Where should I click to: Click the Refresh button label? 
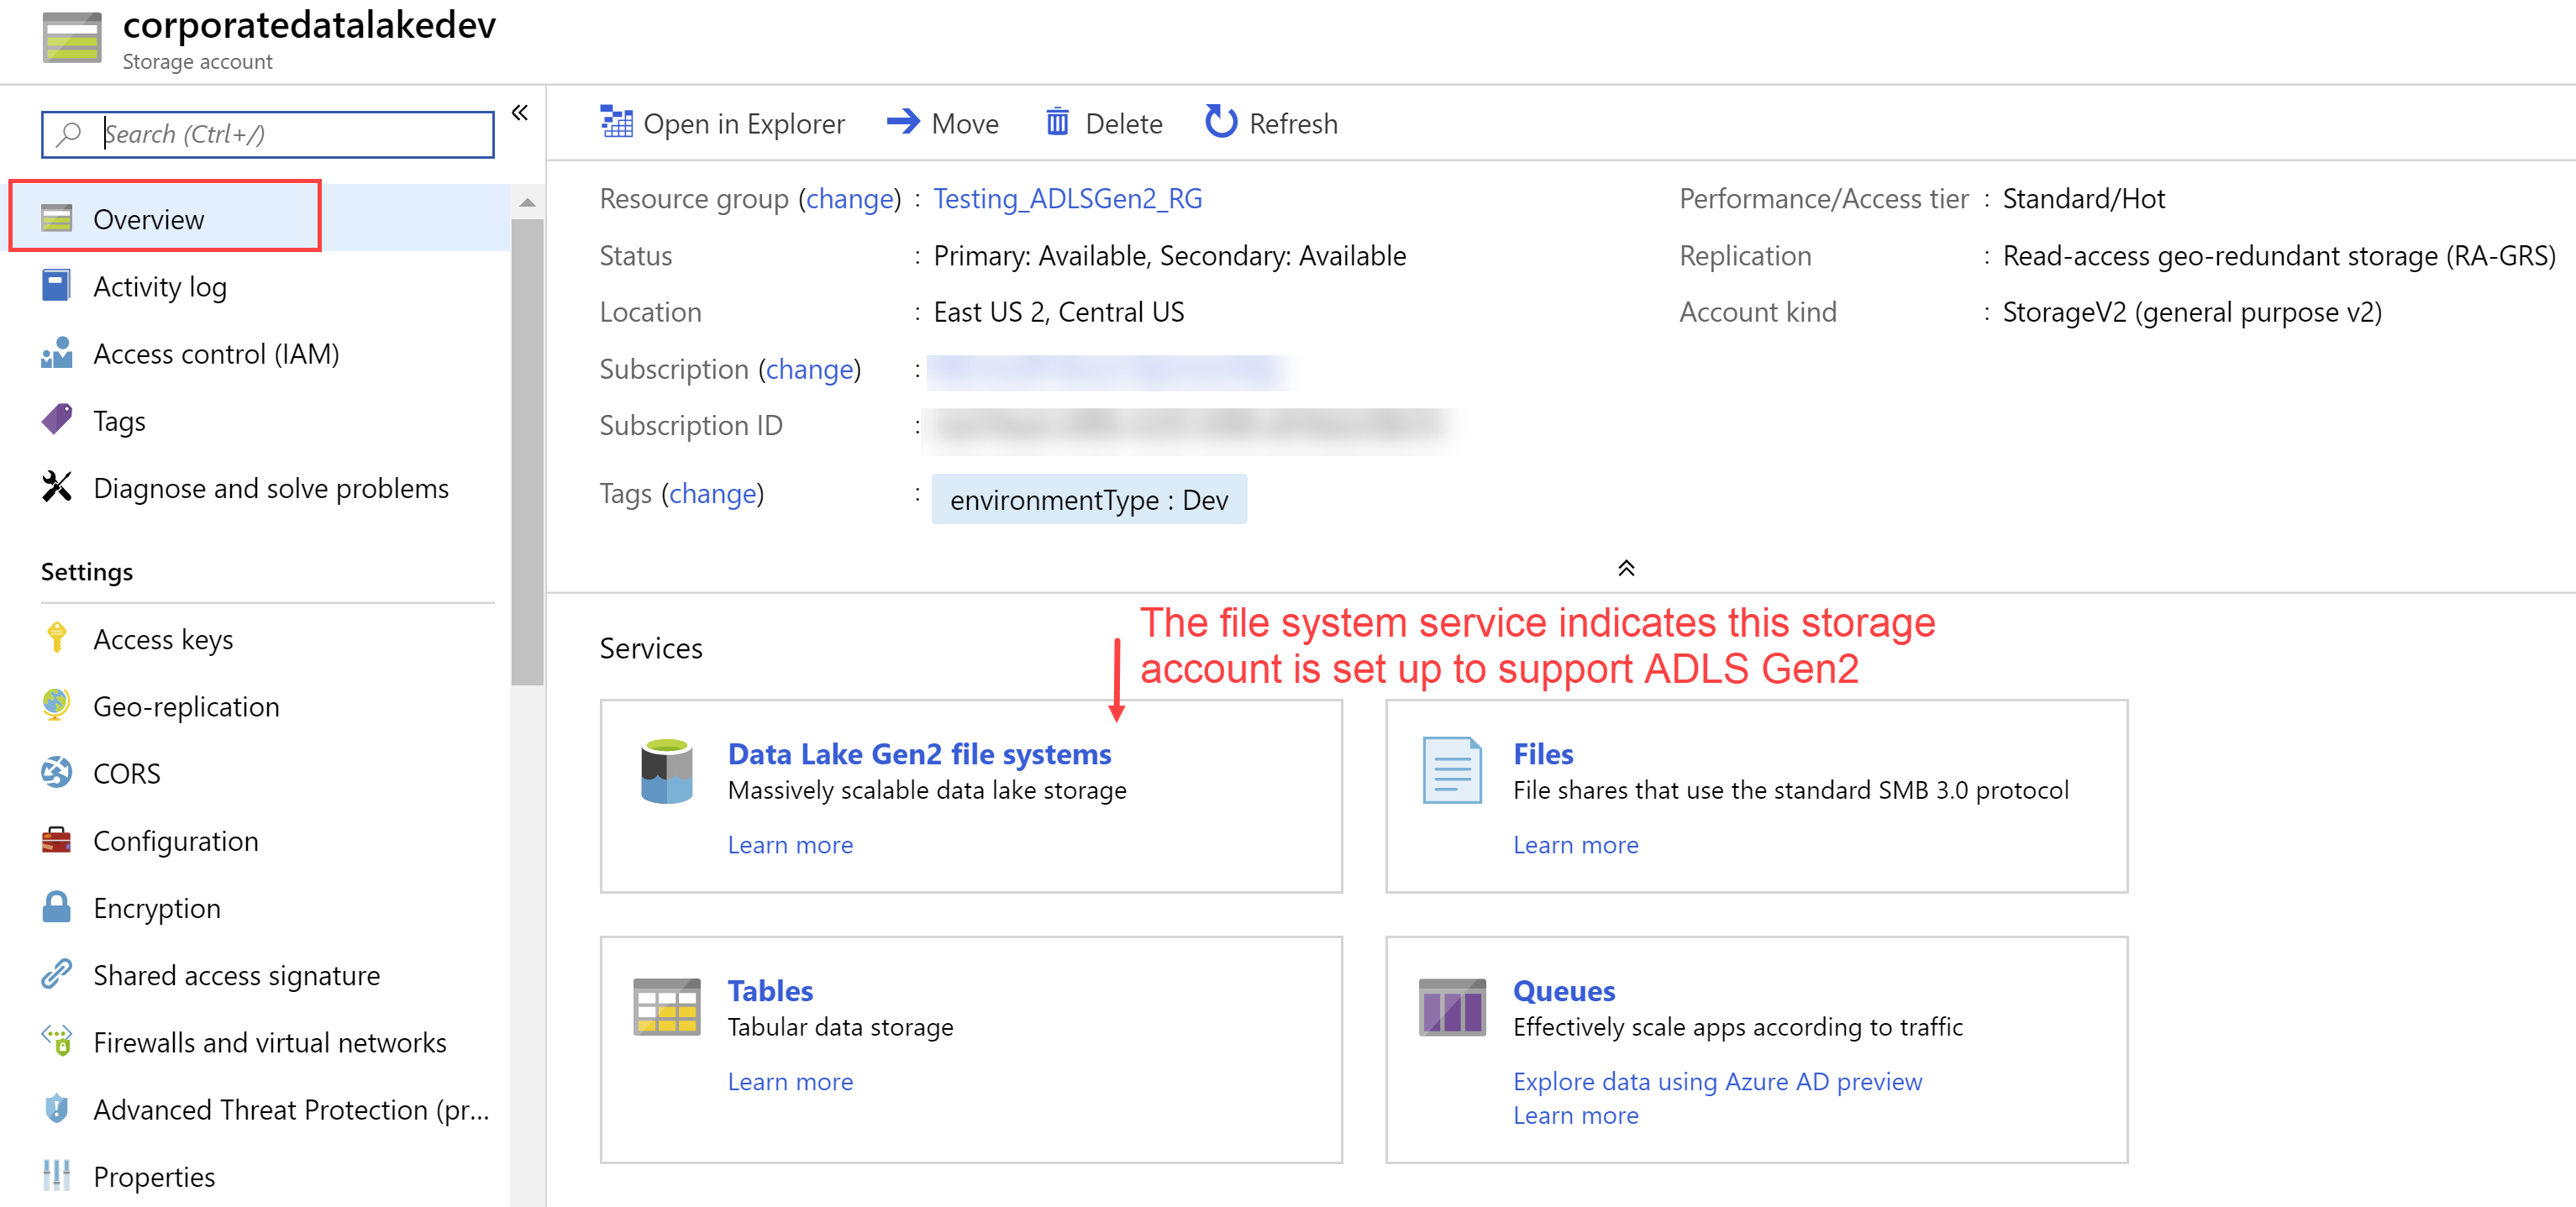(1293, 123)
